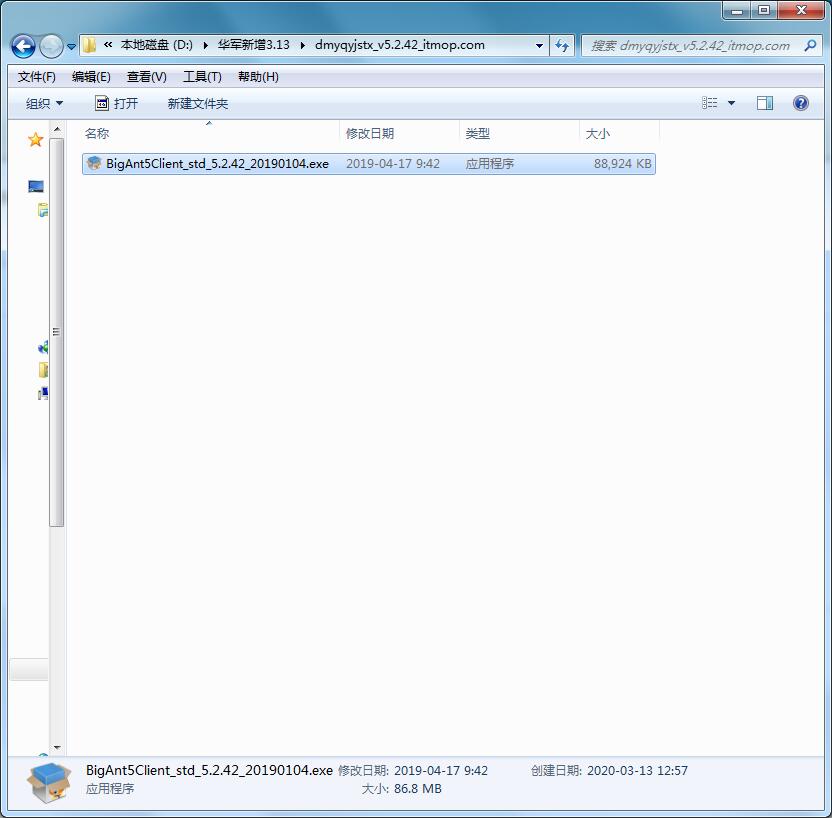Click the 88,924 KB size cell

coord(622,163)
